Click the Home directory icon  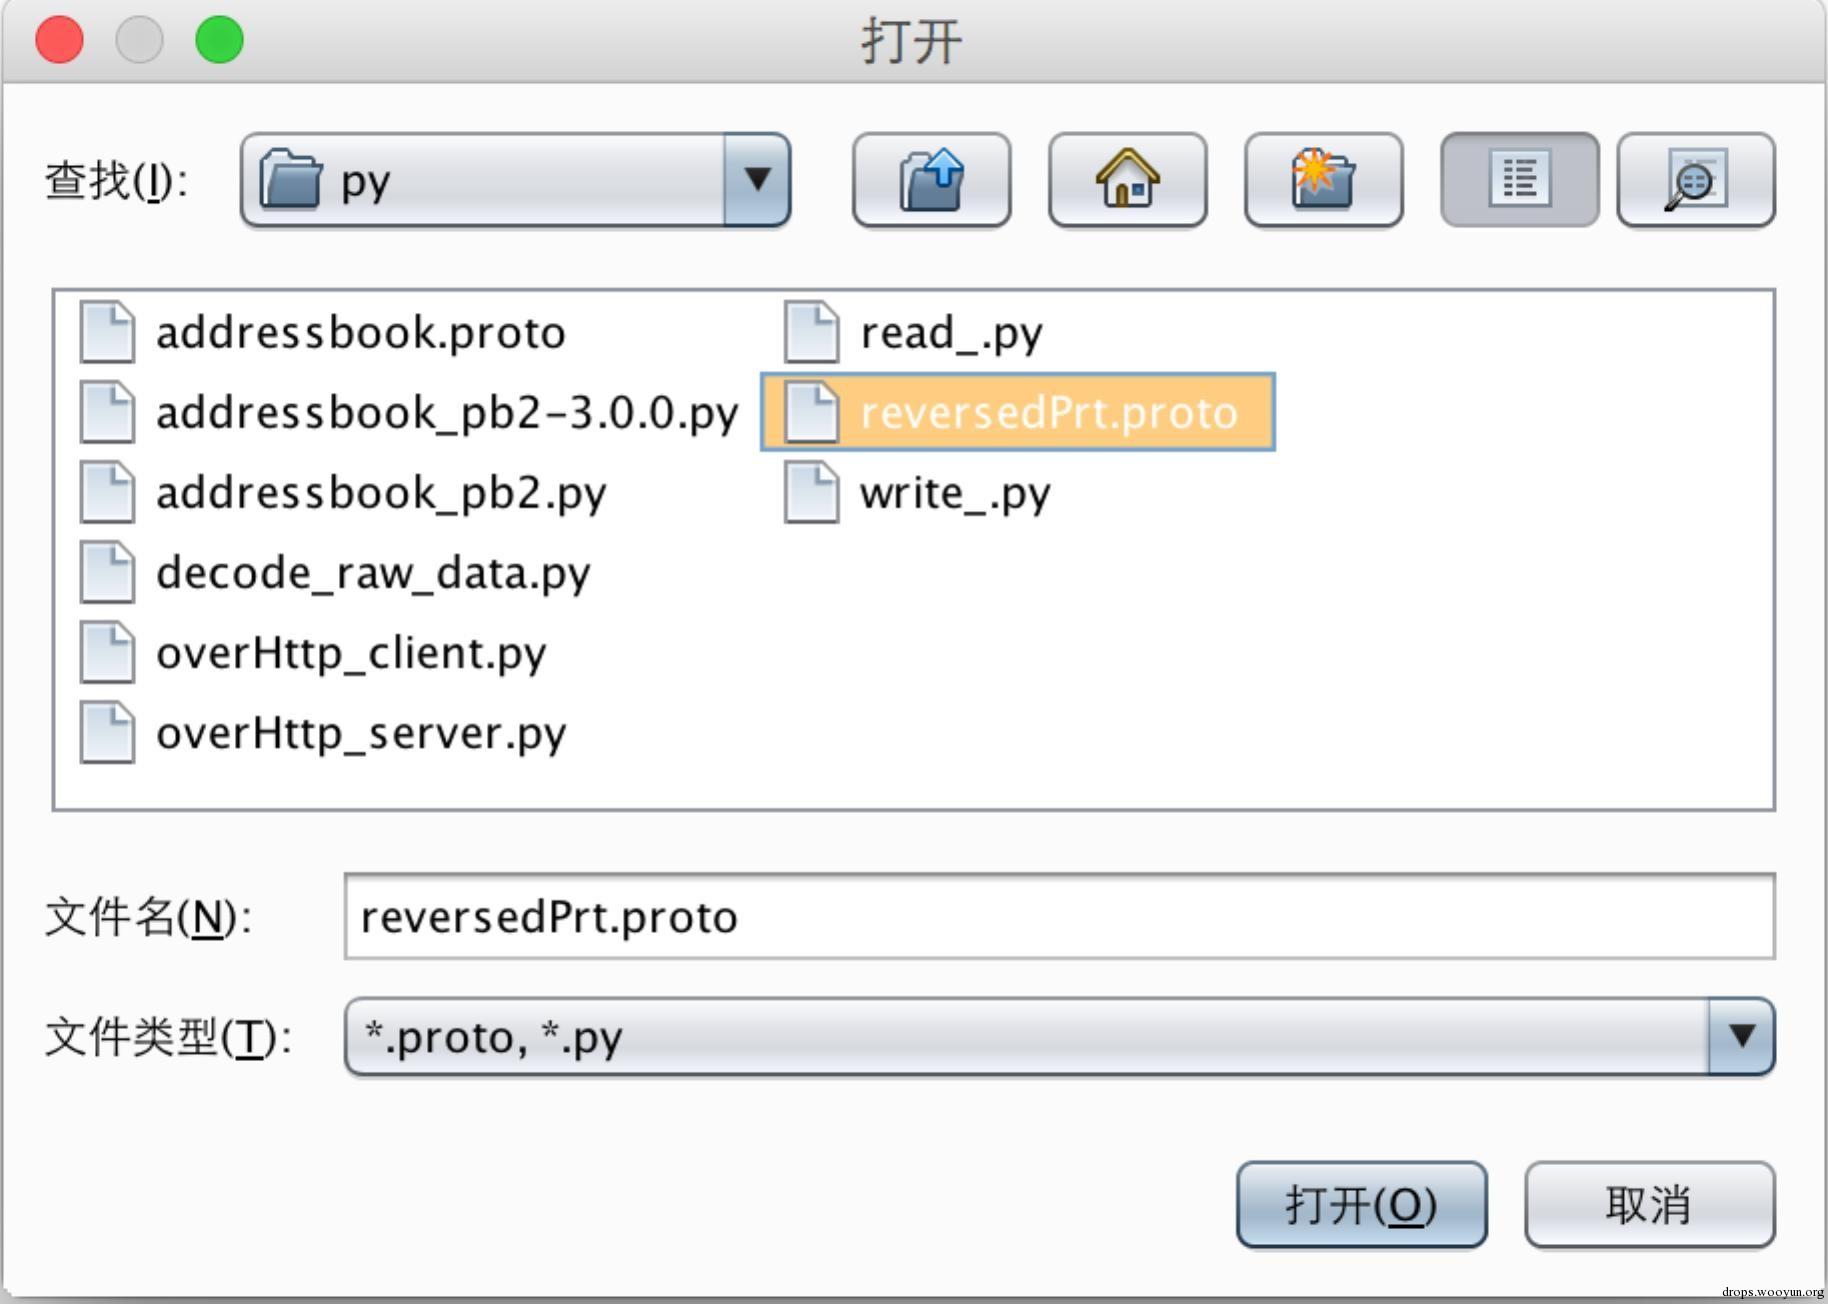[x=1127, y=181]
